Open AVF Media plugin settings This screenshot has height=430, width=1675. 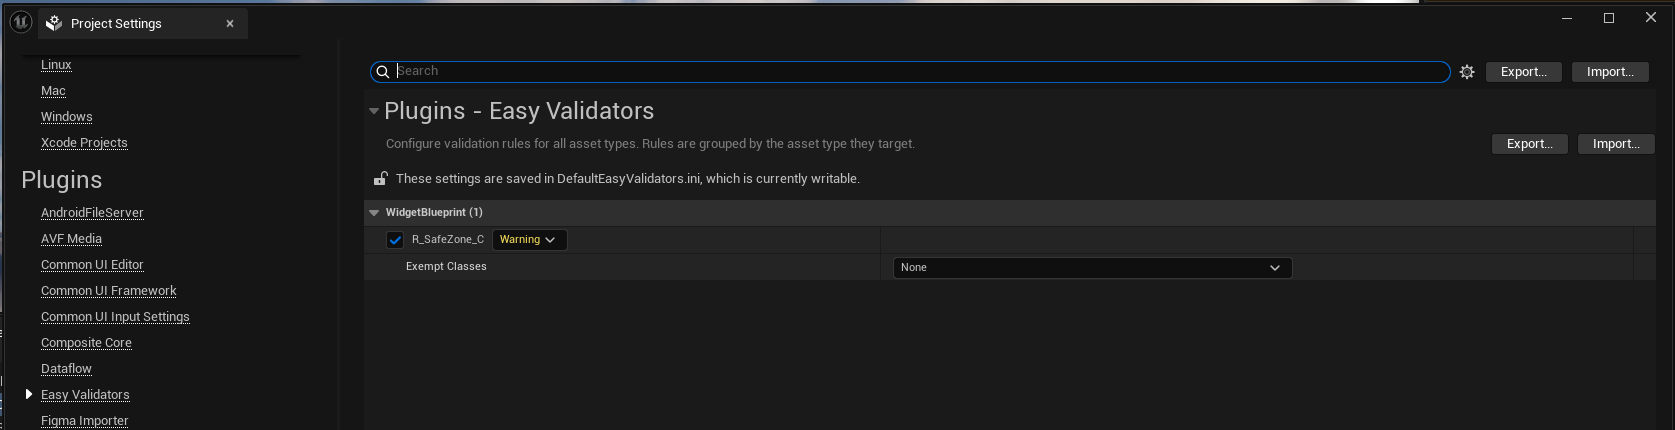(71, 239)
